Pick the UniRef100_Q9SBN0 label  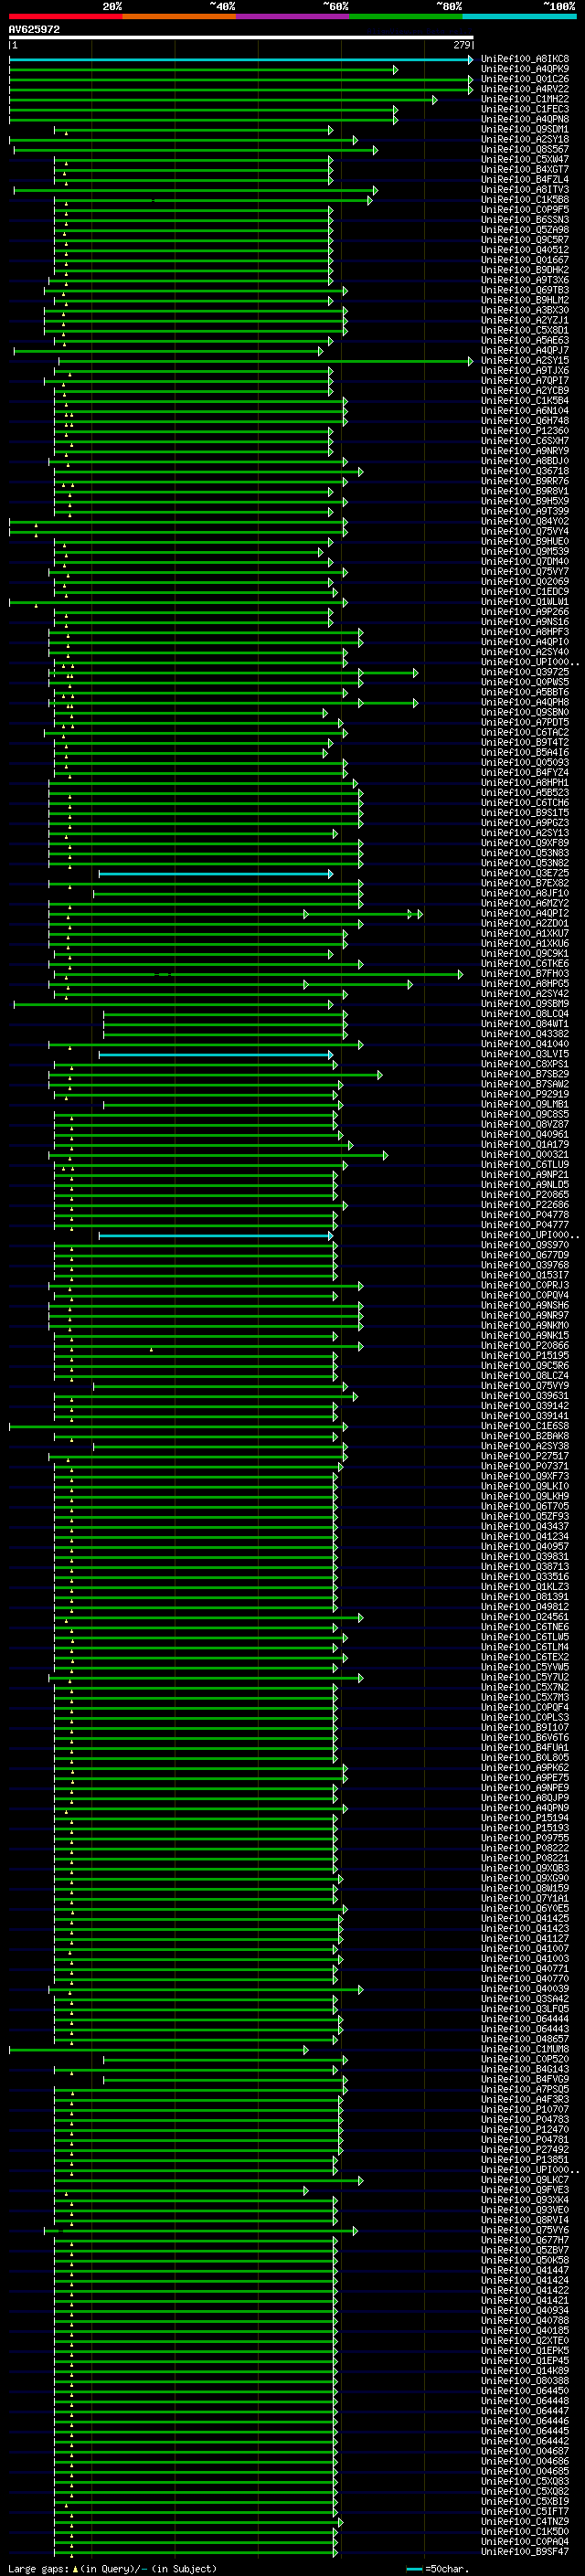point(525,714)
